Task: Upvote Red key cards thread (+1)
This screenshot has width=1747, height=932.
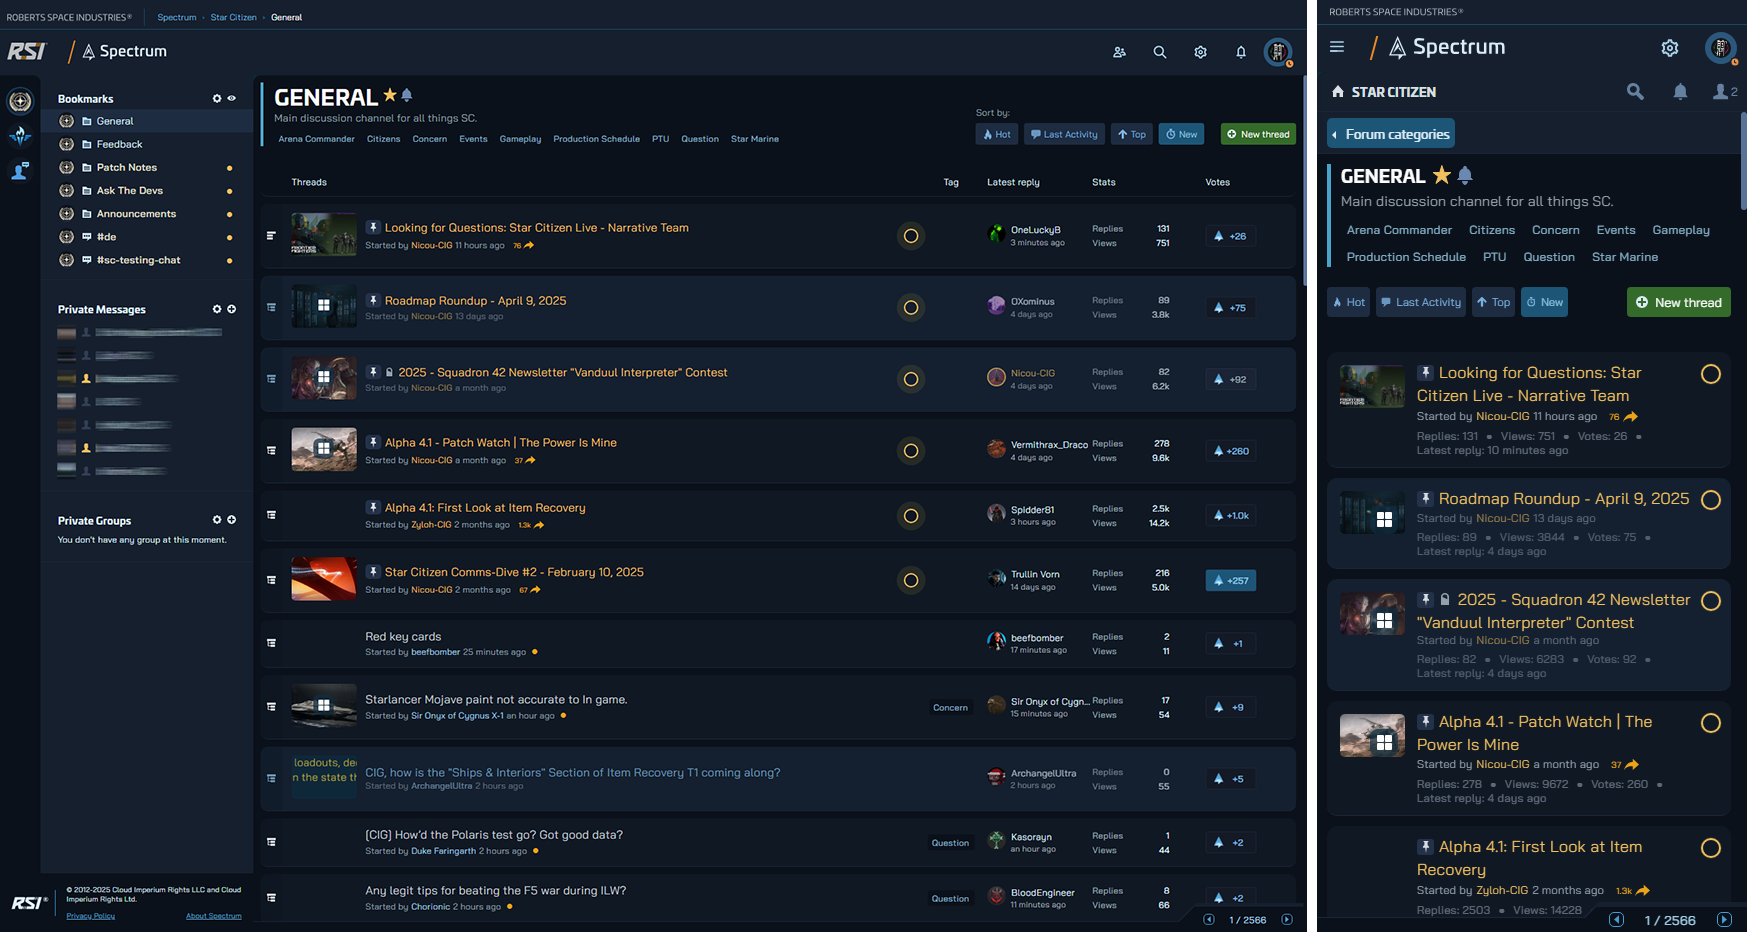Action: 1230,644
